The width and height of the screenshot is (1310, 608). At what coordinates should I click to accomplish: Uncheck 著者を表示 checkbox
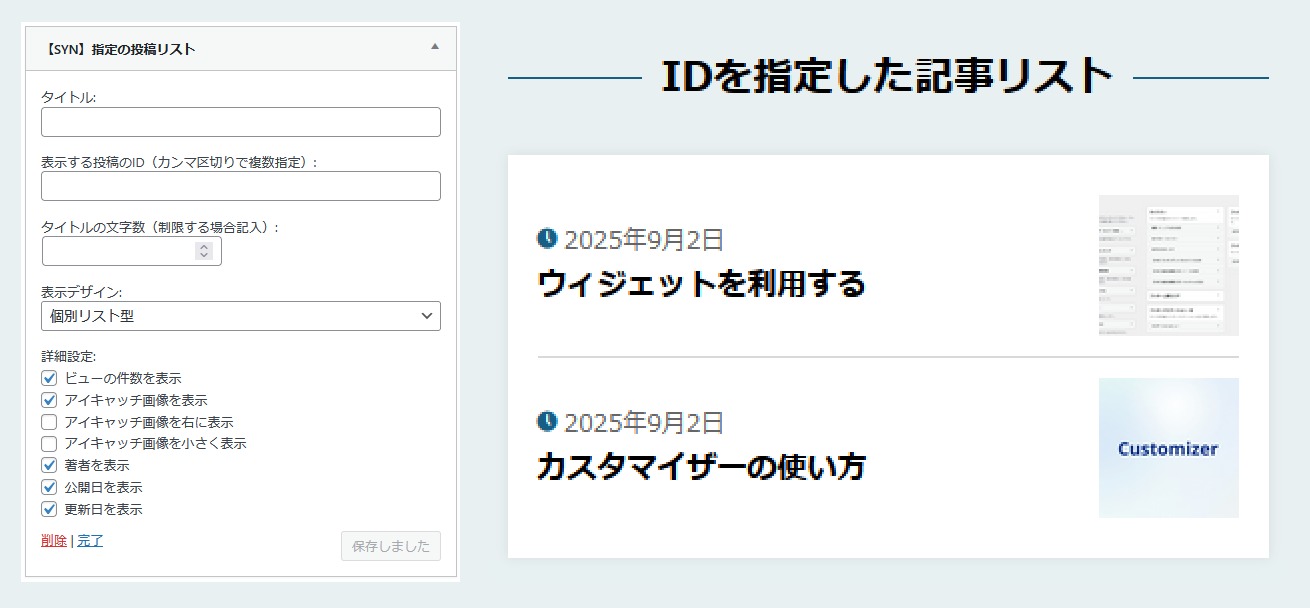(x=48, y=465)
